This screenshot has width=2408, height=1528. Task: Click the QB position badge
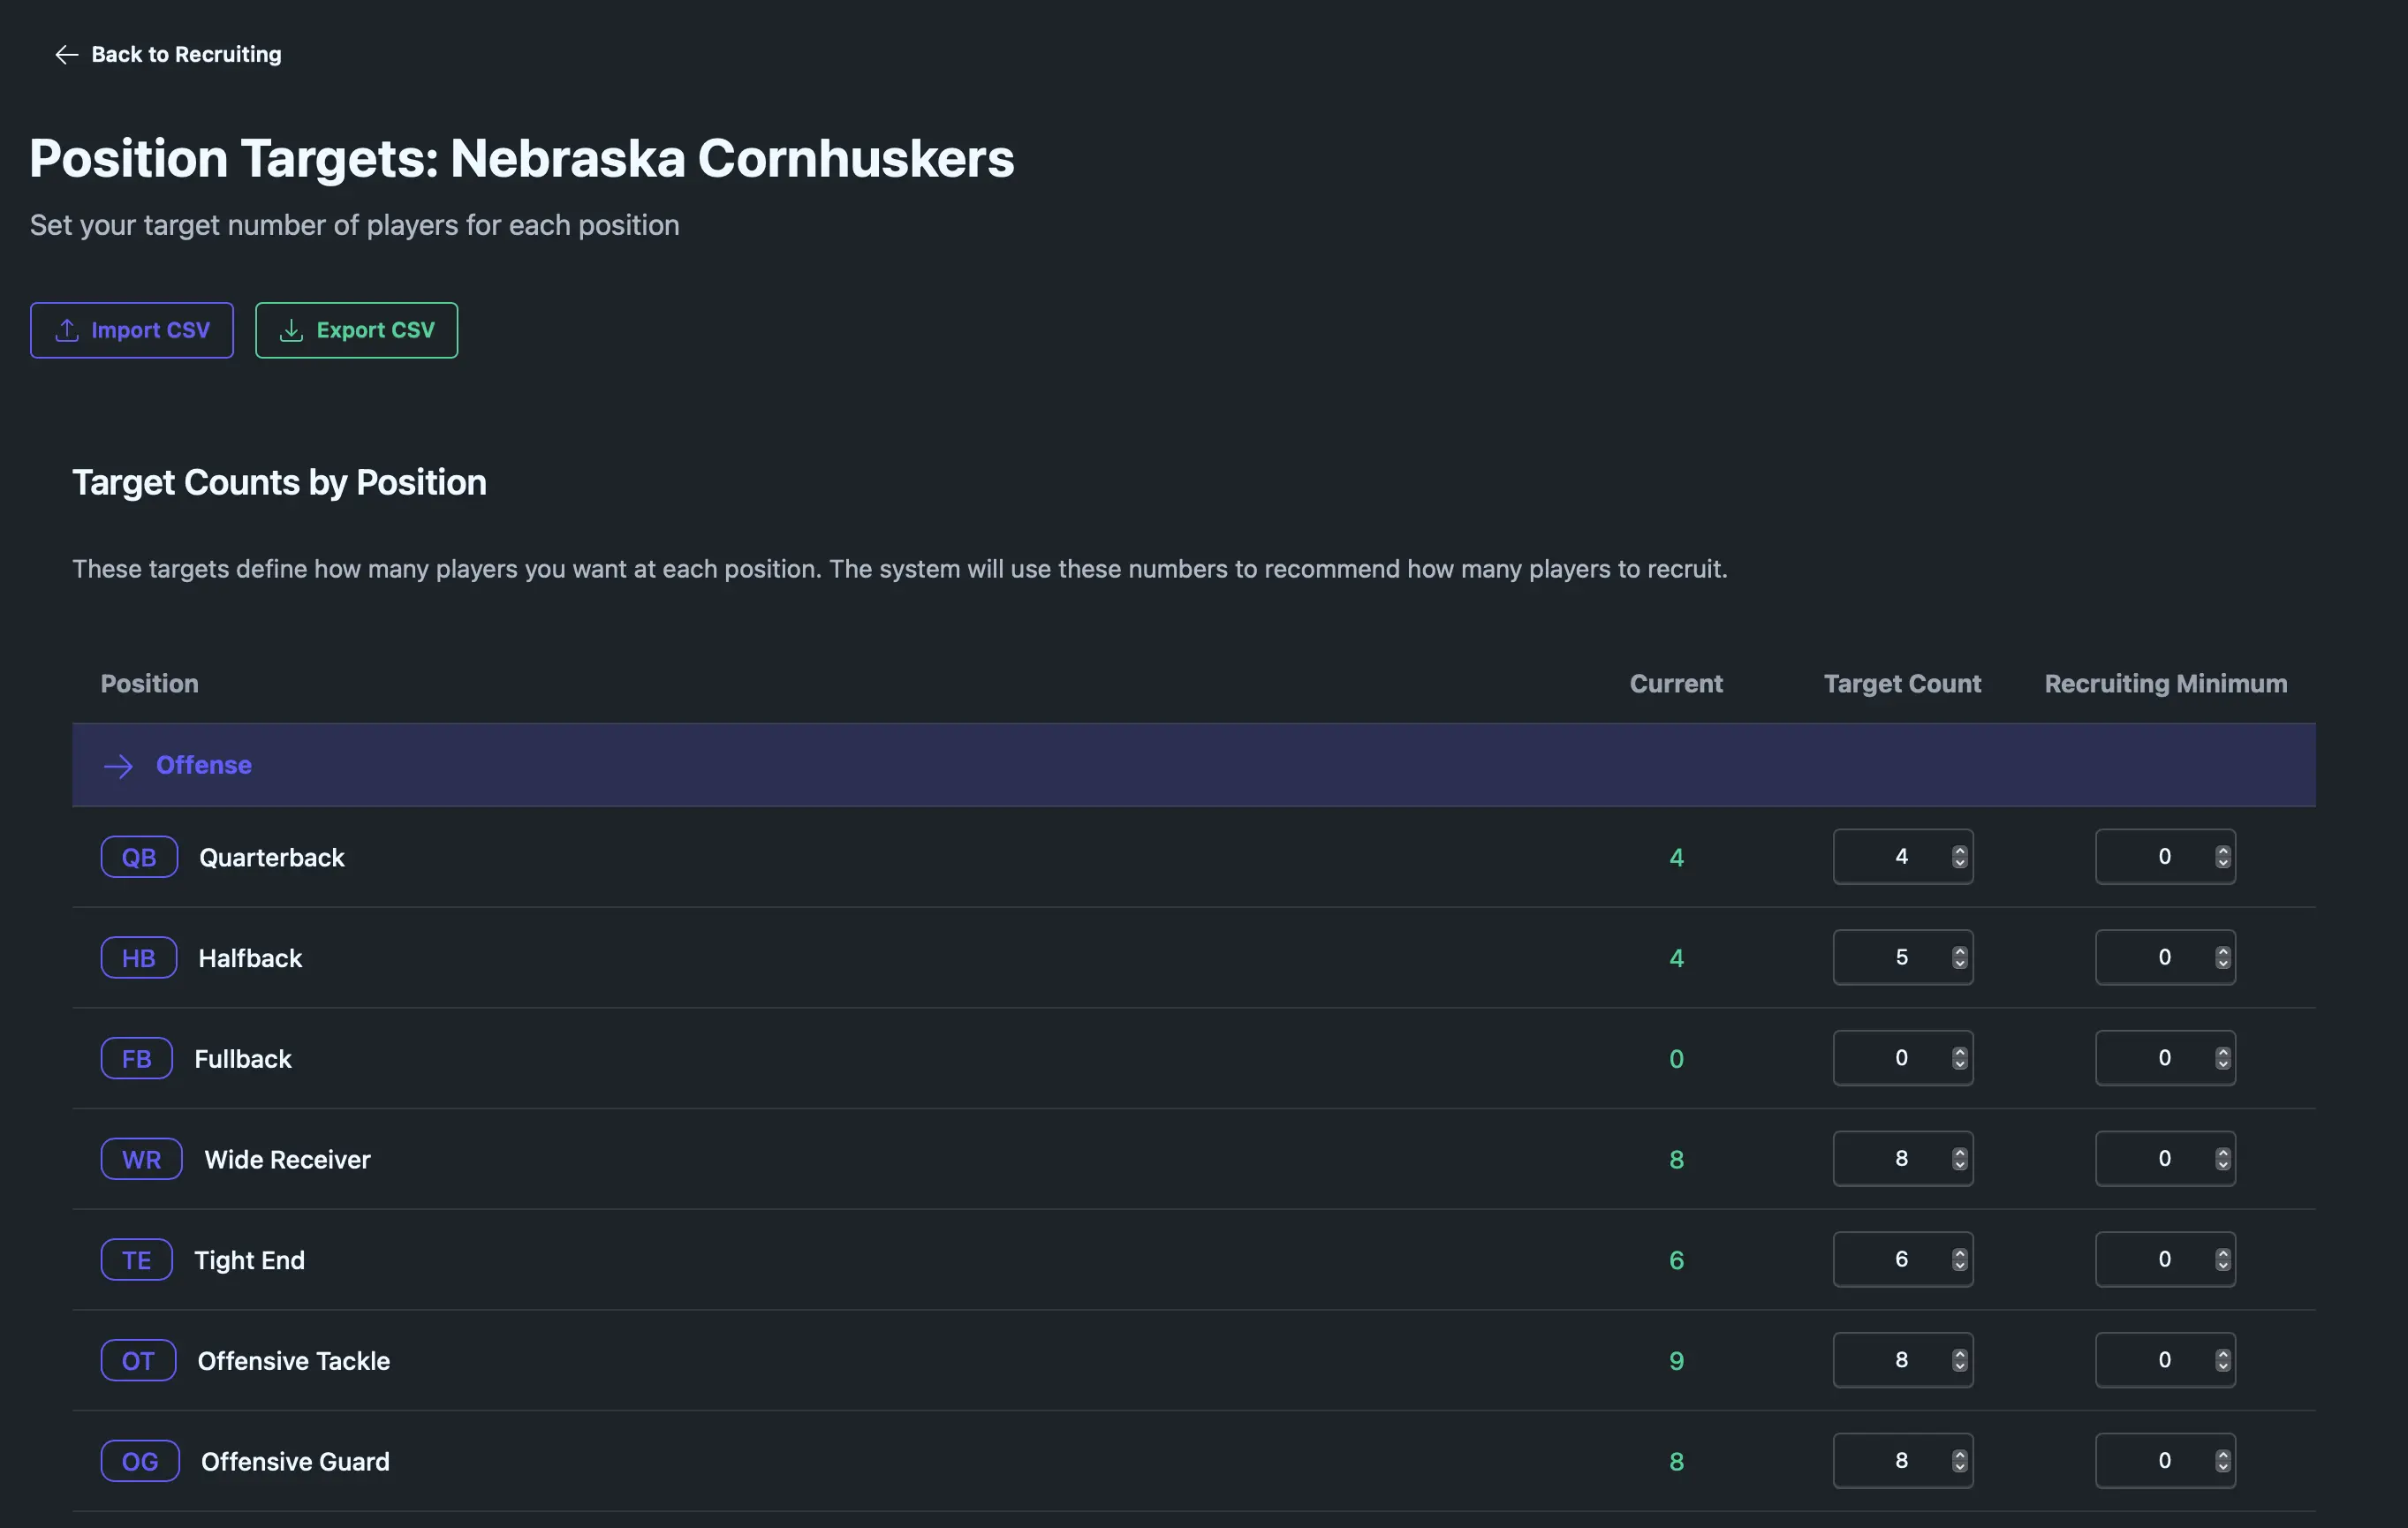[139, 857]
